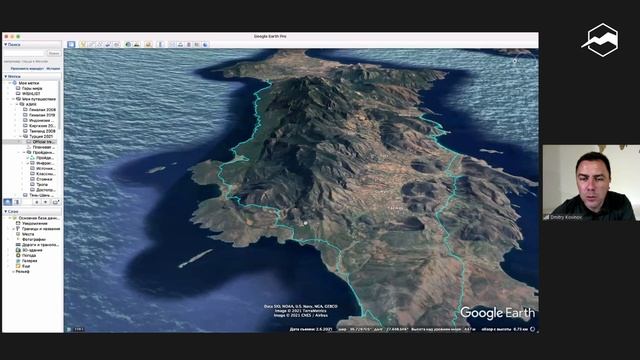Click the View in Google Maps icon
The height and width of the screenshot is (360, 640).
pos(197,44)
